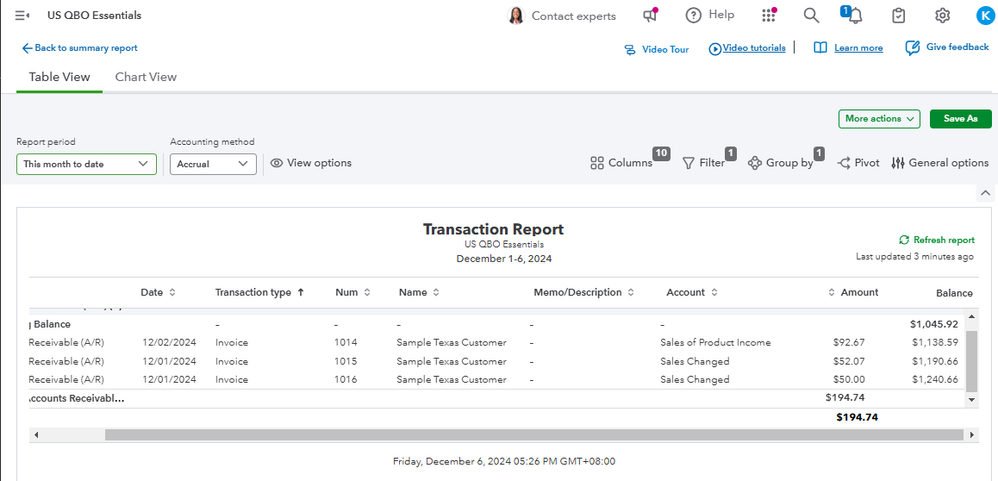This screenshot has height=481, width=998.
Task: Toggle sort on Transaction type column
Action: point(301,292)
